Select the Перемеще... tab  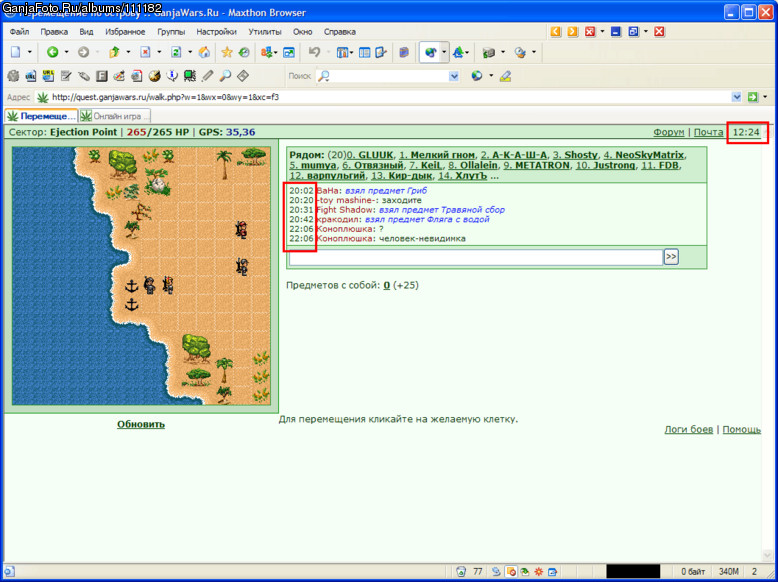pyautogui.click(x=41, y=116)
